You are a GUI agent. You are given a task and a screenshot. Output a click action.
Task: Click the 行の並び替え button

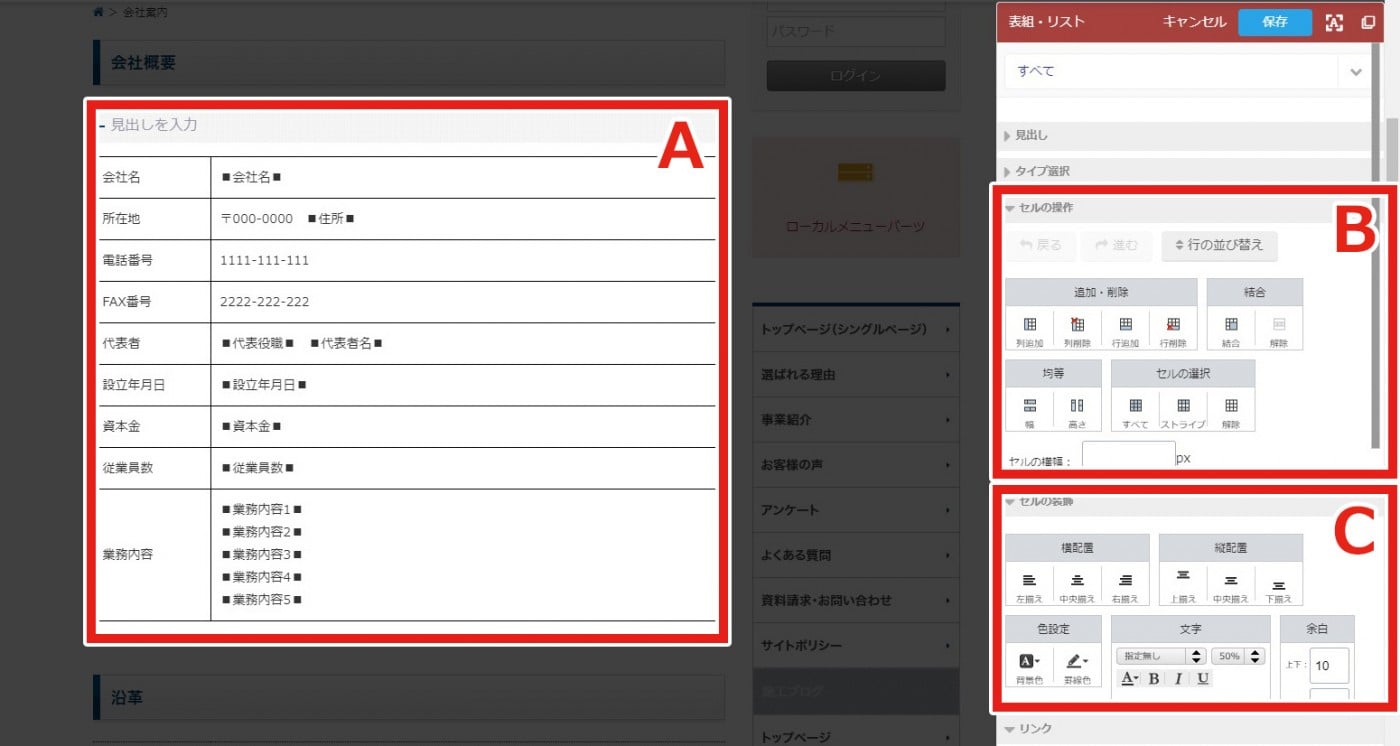click(x=1219, y=245)
